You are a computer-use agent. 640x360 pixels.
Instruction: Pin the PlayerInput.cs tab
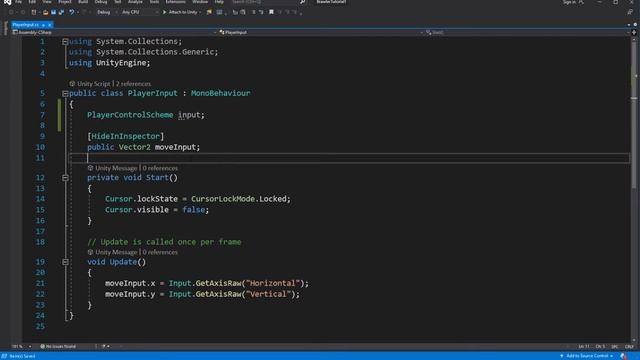tap(43, 25)
